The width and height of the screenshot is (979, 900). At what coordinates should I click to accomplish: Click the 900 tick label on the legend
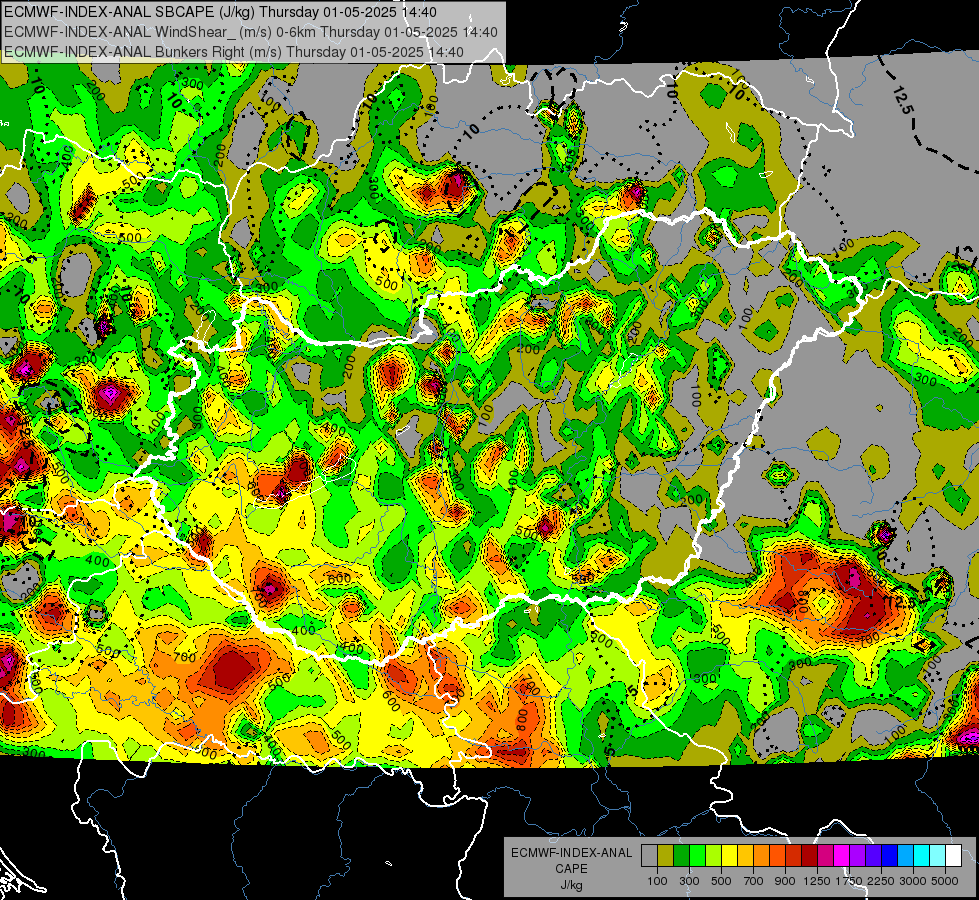click(785, 881)
